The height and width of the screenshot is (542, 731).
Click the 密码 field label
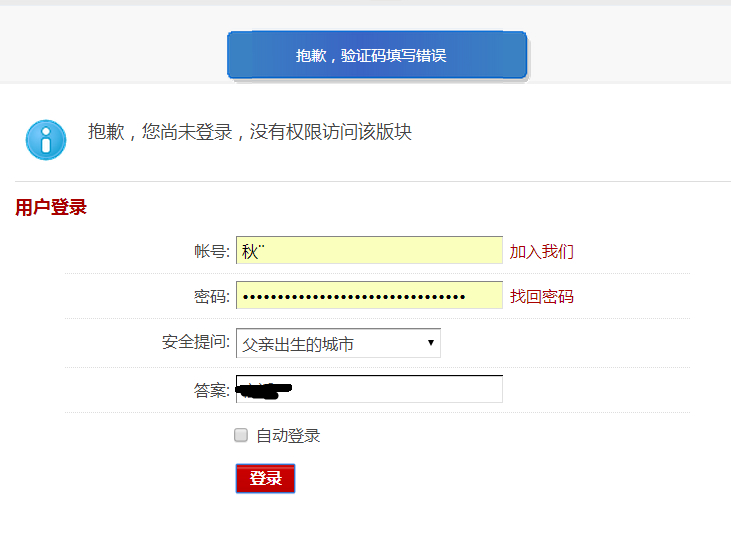coord(212,297)
